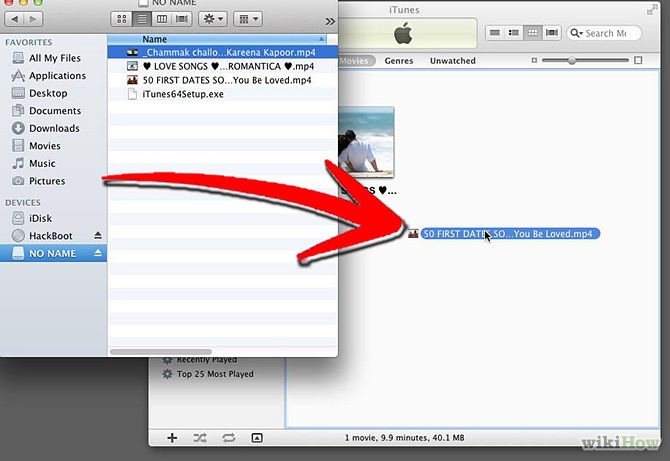Switch iTunes to album list view
The height and width of the screenshot is (461, 670).
click(x=514, y=33)
